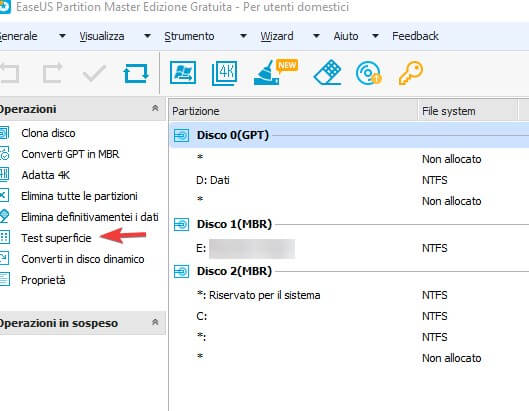
Task: Click the Elimina definitivamente i dati icon
Action: coord(5,217)
